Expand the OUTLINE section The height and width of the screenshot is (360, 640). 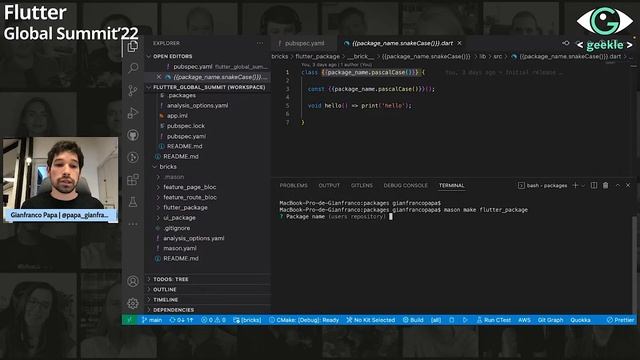(x=208, y=289)
